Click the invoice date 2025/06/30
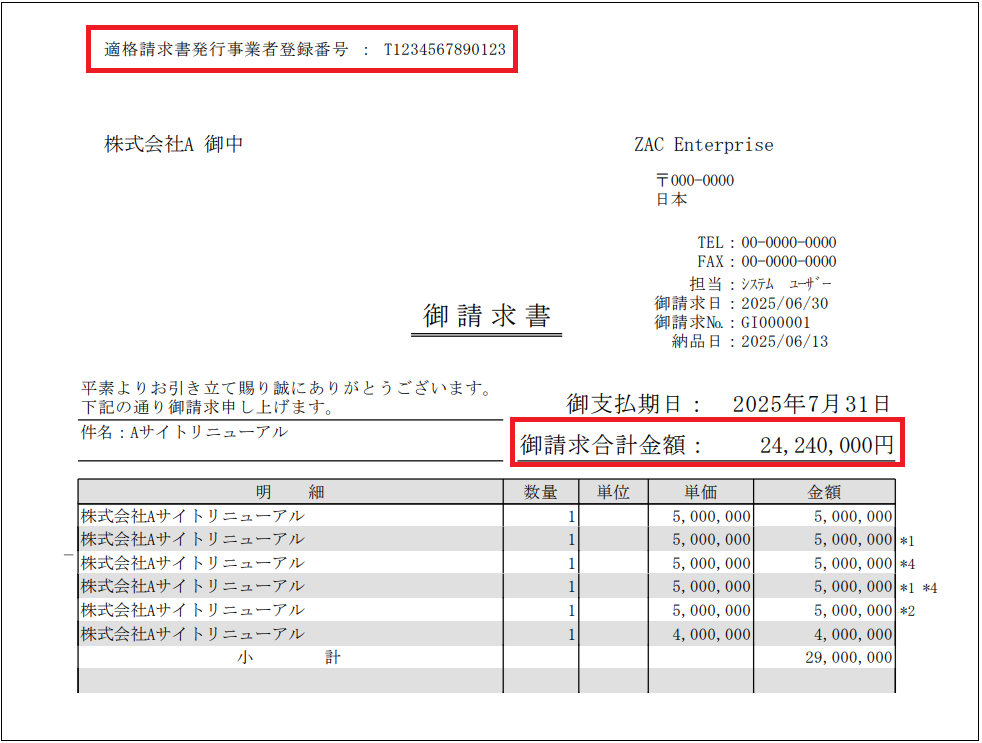The height and width of the screenshot is (743, 982). 784,303
